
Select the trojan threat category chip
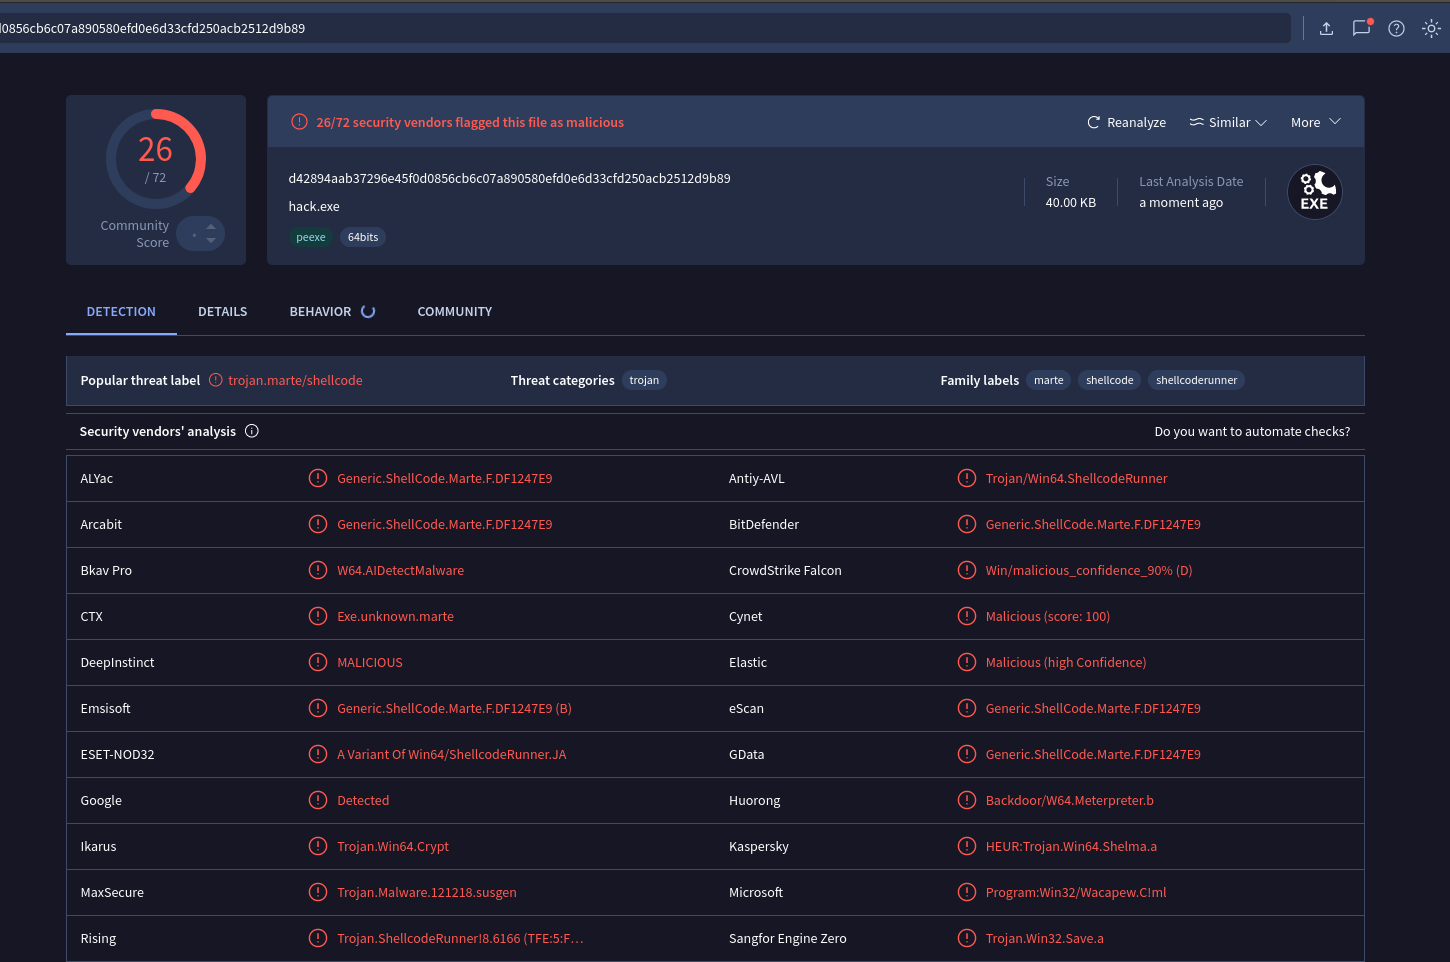(644, 380)
